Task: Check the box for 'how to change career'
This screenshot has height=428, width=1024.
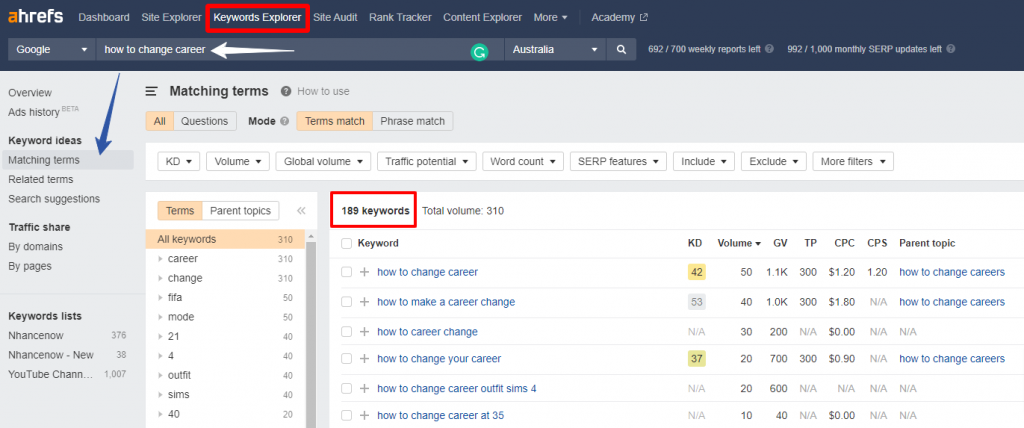Action: (346, 272)
